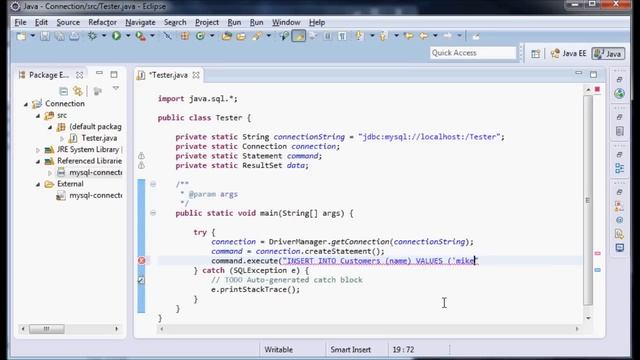Click the Package Explorer horizontal scrollbar thumb
640x360 pixels.
47,329
